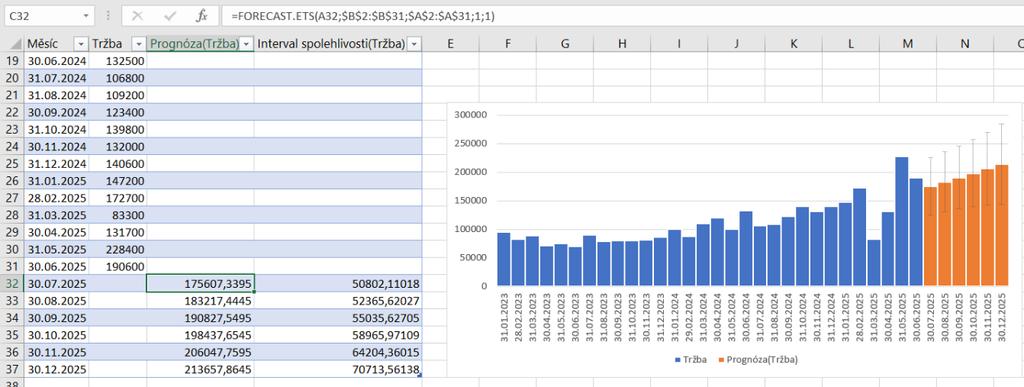1024x387 pixels.
Task: Select row 37 header
Action: click(12, 369)
